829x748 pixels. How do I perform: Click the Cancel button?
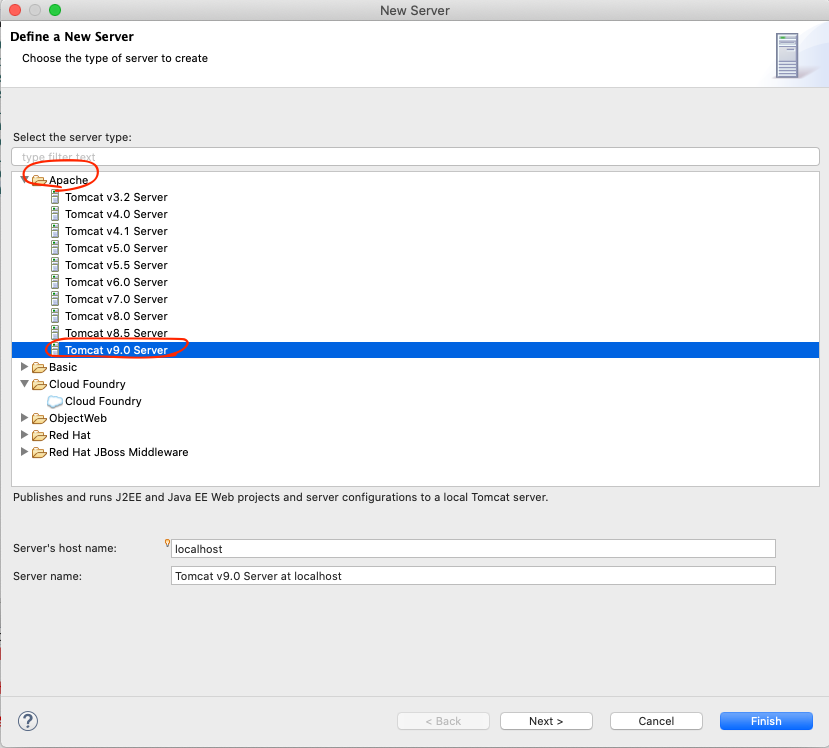[656, 721]
